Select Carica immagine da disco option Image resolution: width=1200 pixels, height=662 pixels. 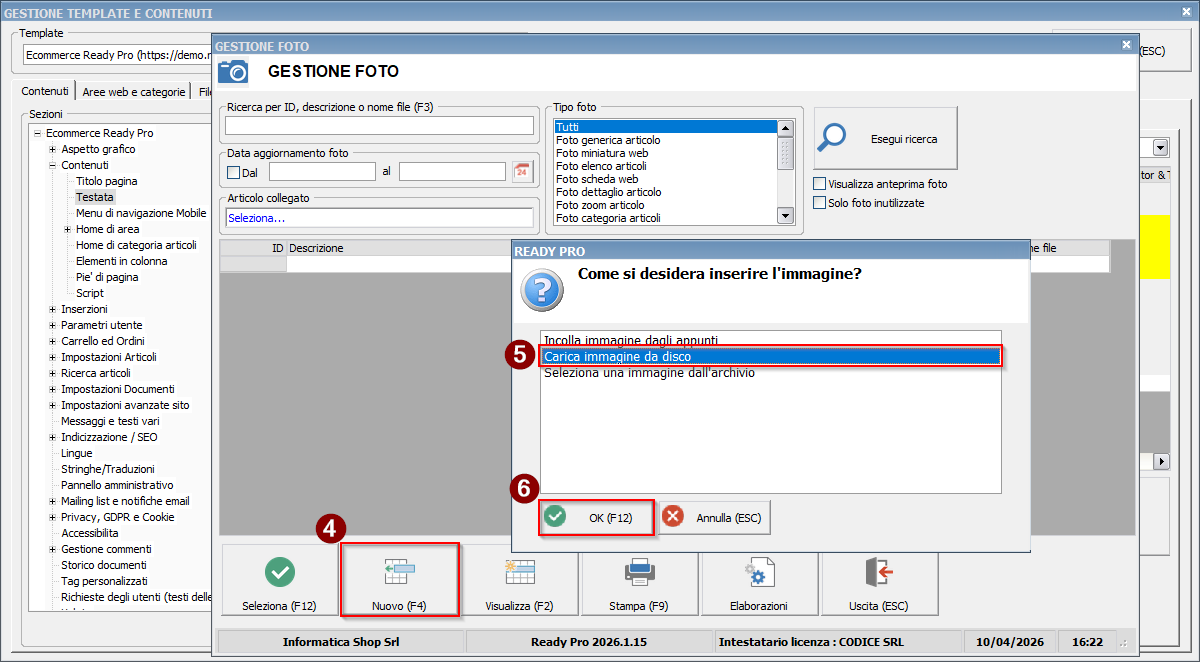tap(770, 356)
